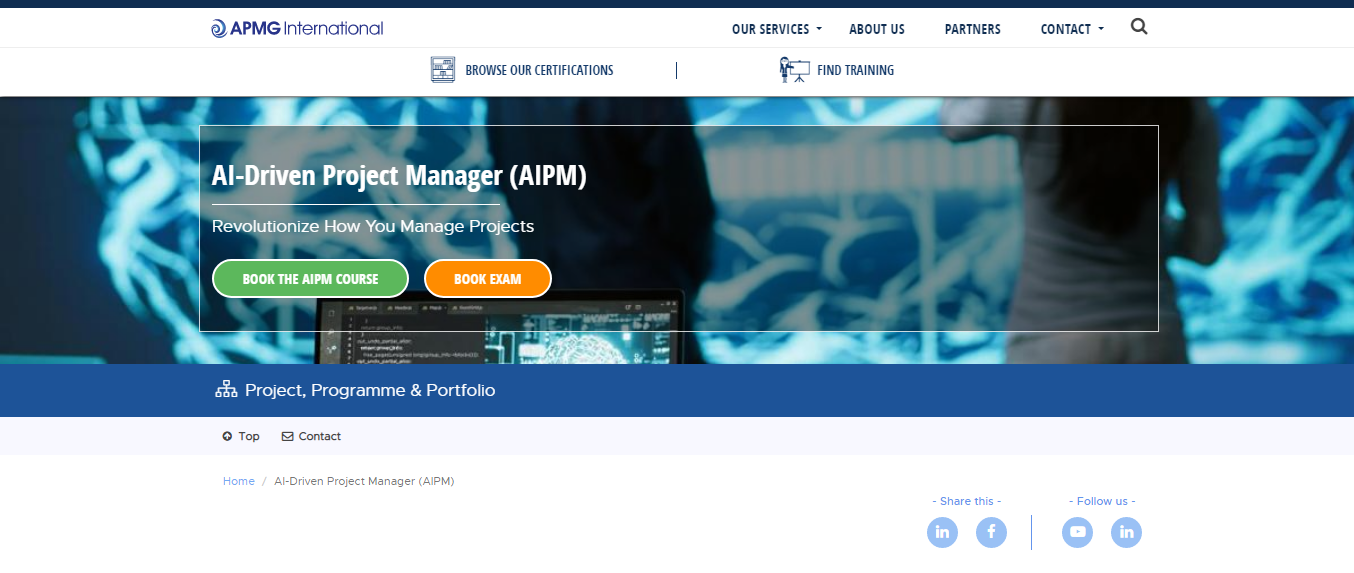Click the Revolutionize How You Manage Projects subtitle
Image resolution: width=1354 pixels, height=573 pixels.
pyautogui.click(x=373, y=226)
